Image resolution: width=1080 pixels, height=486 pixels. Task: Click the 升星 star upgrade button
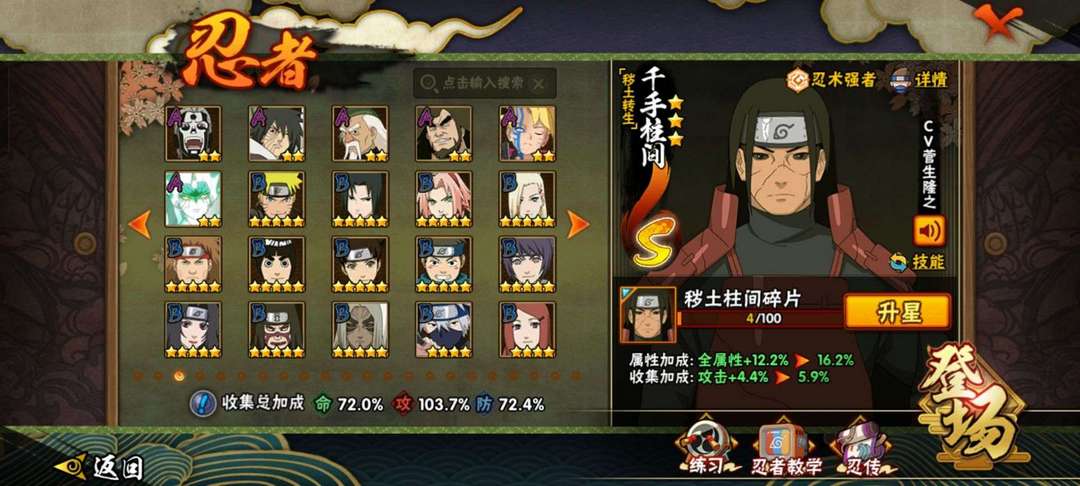coord(897,312)
